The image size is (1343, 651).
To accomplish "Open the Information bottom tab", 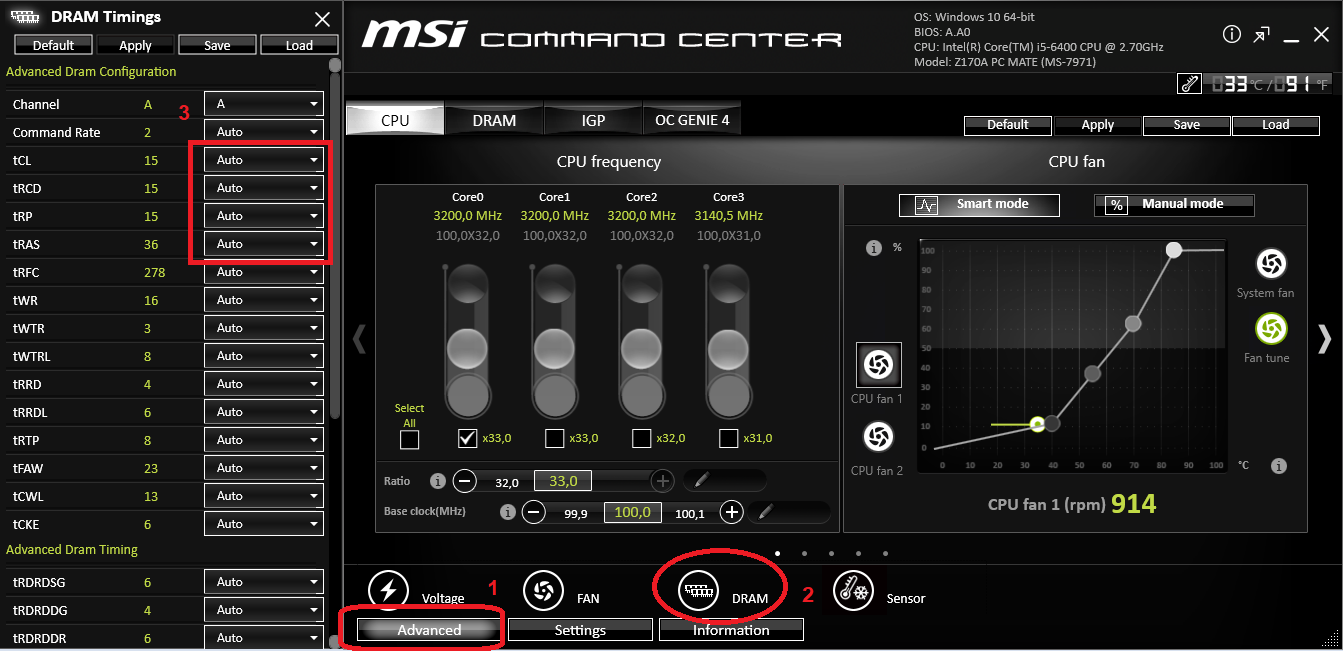I will [731, 630].
